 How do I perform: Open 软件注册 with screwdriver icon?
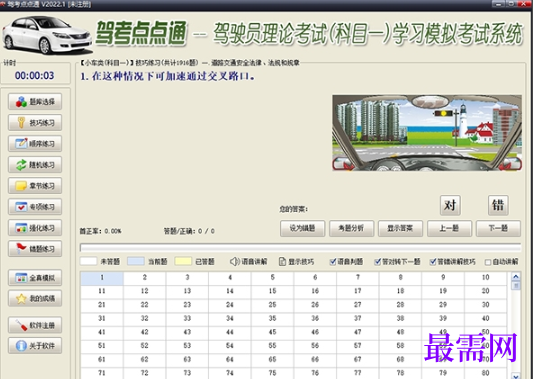(35, 325)
